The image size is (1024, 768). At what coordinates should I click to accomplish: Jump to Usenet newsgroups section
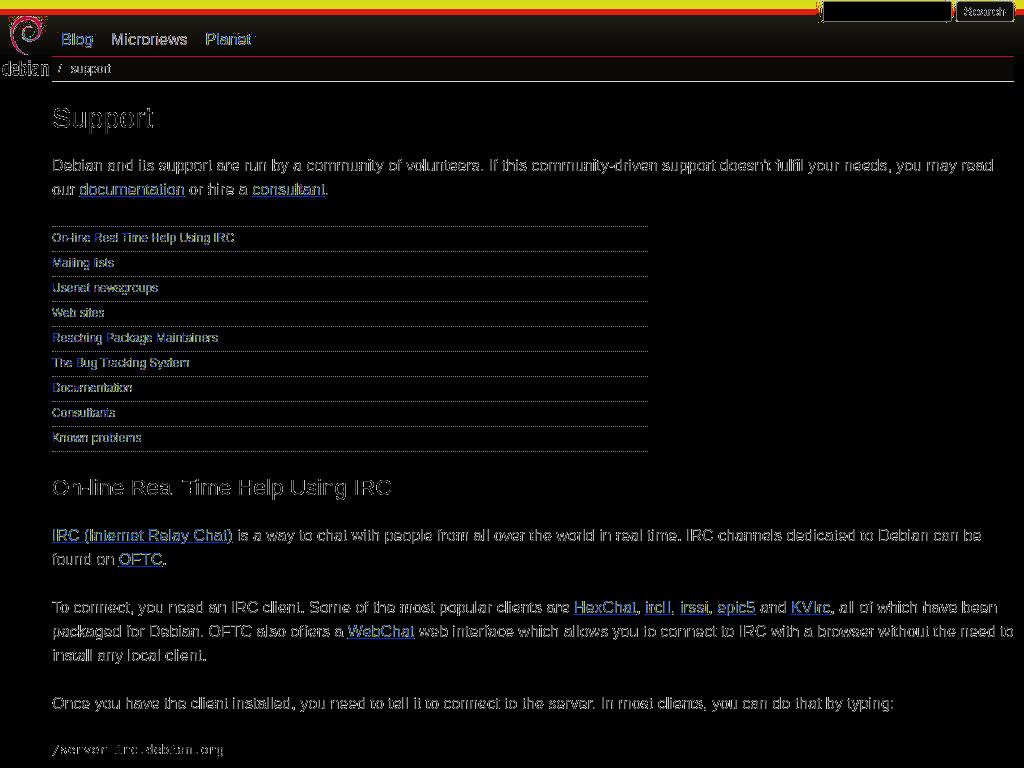(105, 287)
